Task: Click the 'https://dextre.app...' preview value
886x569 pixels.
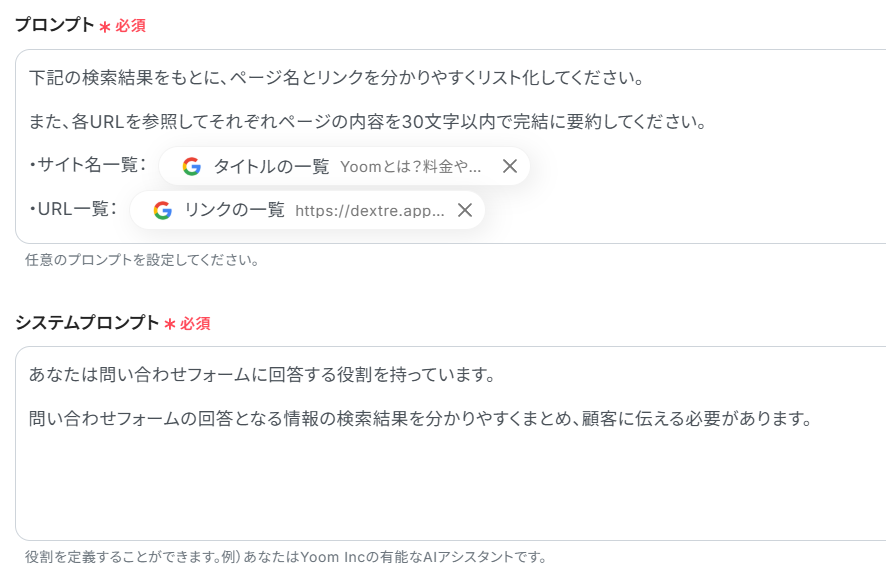Action: (369, 210)
